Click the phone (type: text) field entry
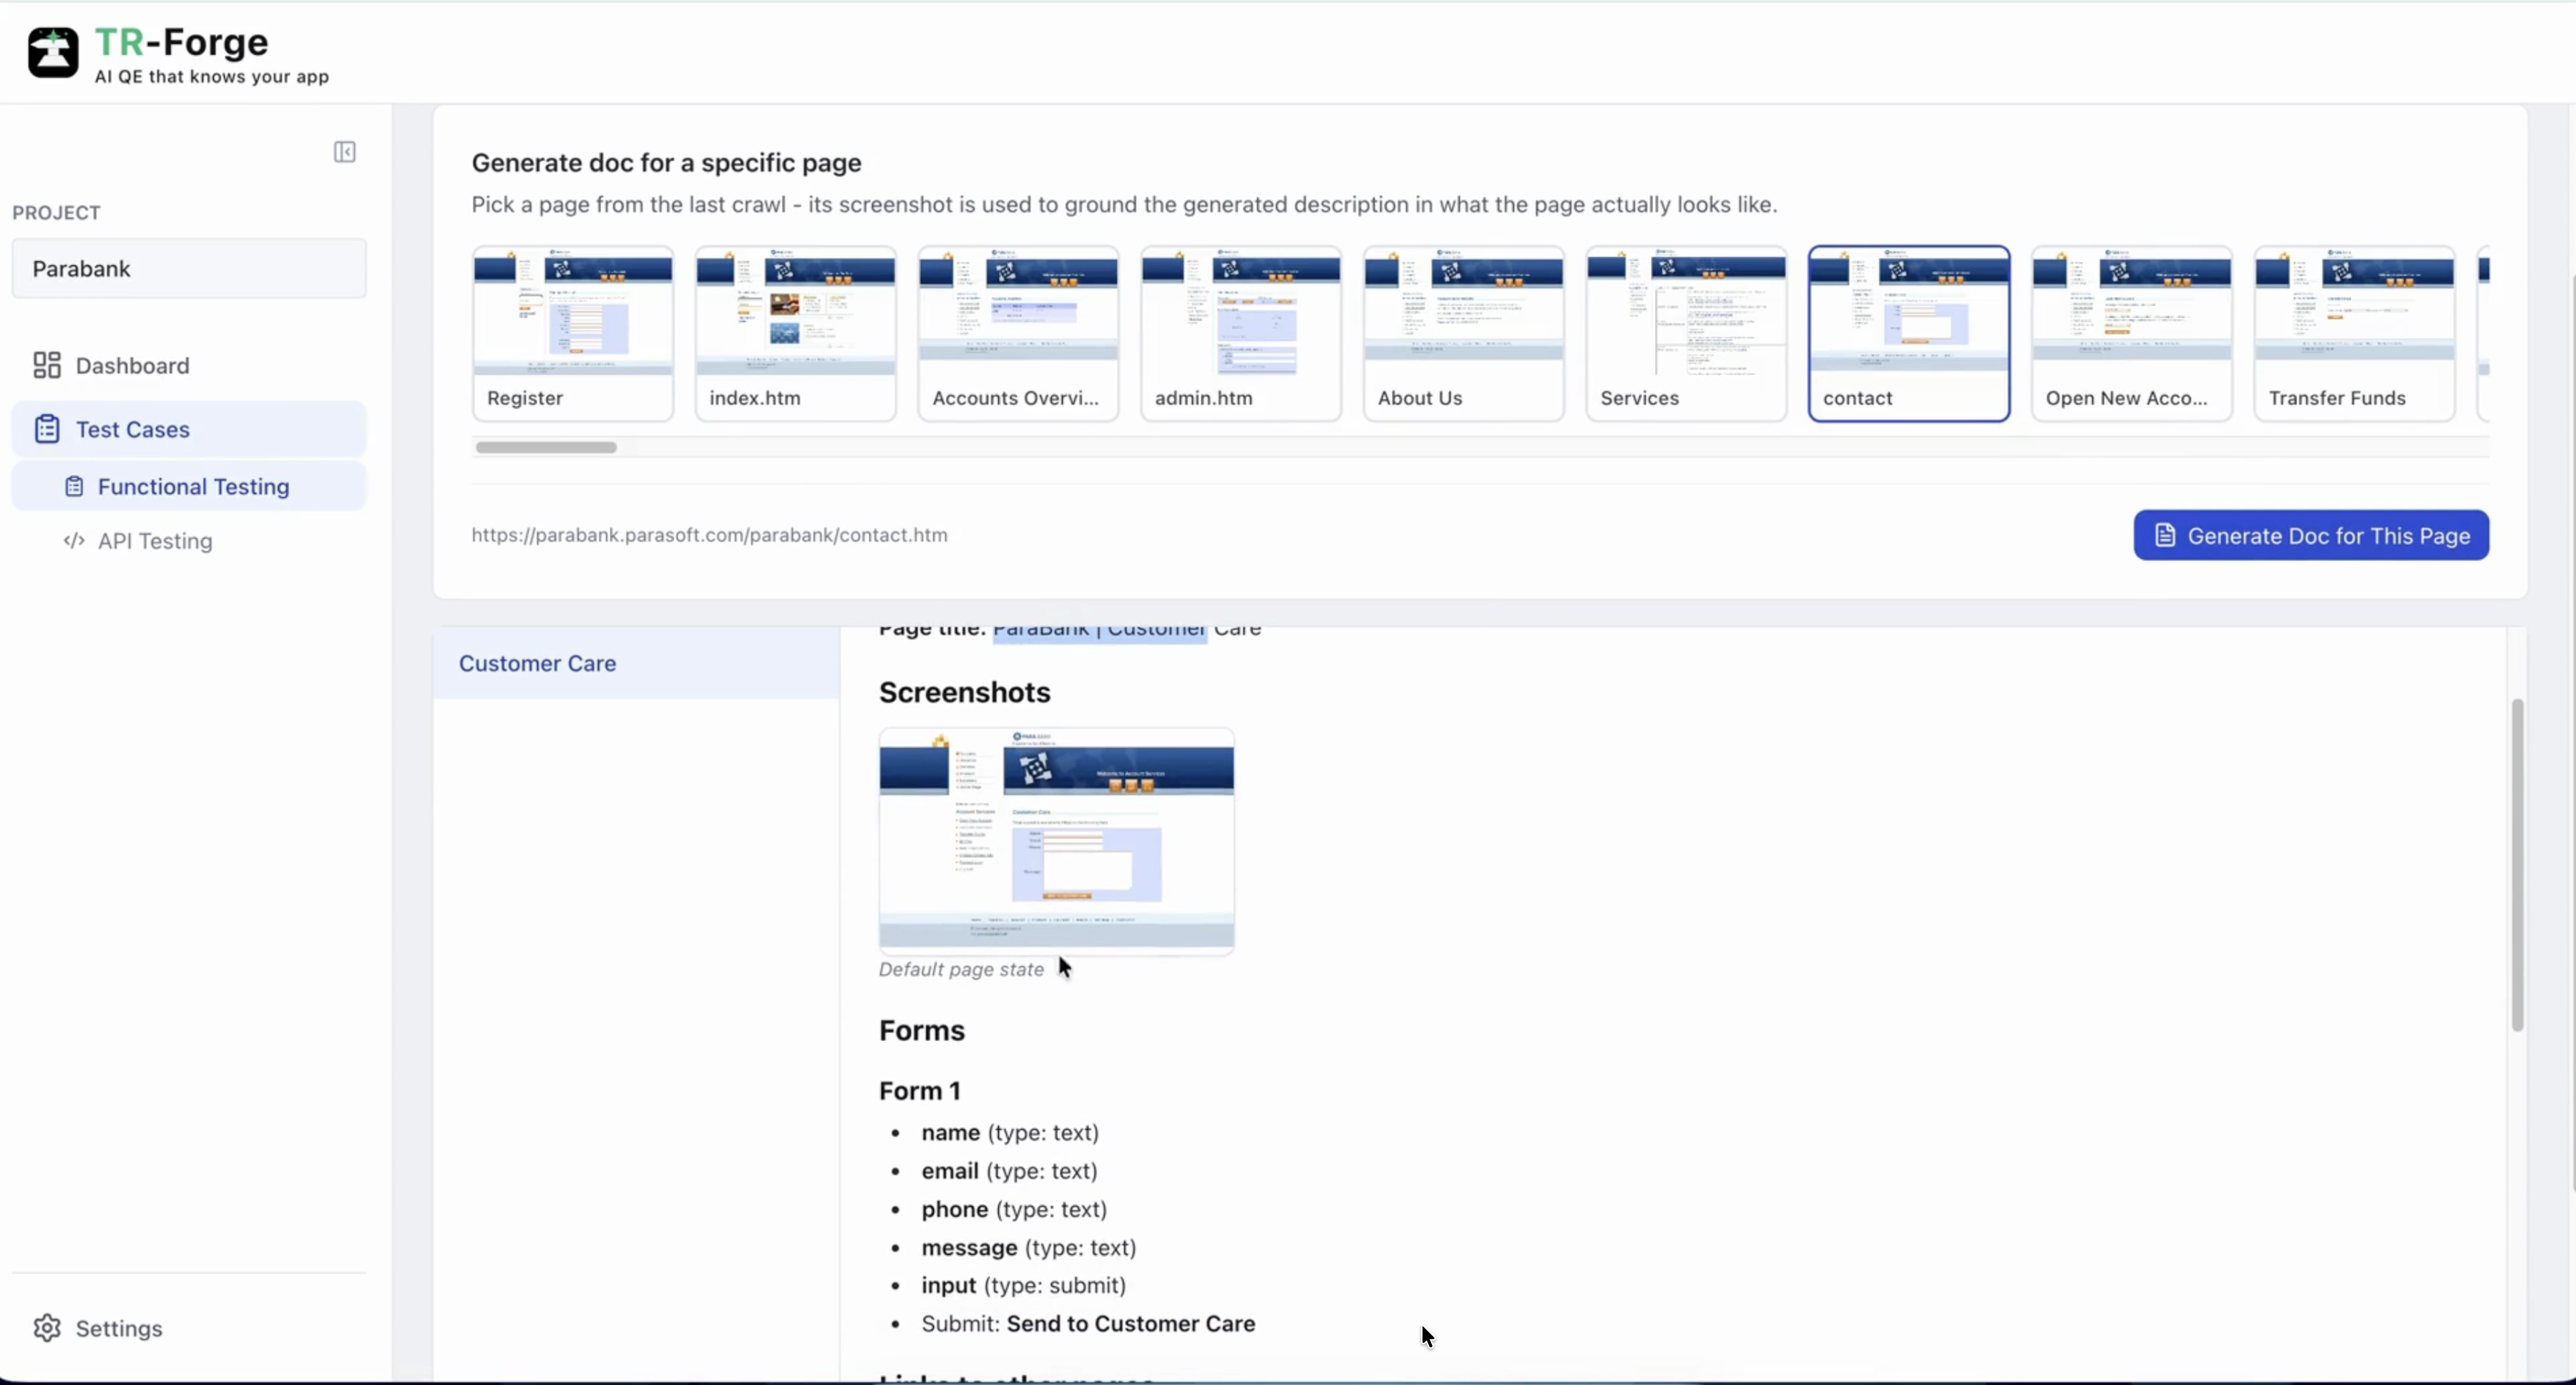 [x=1014, y=1209]
